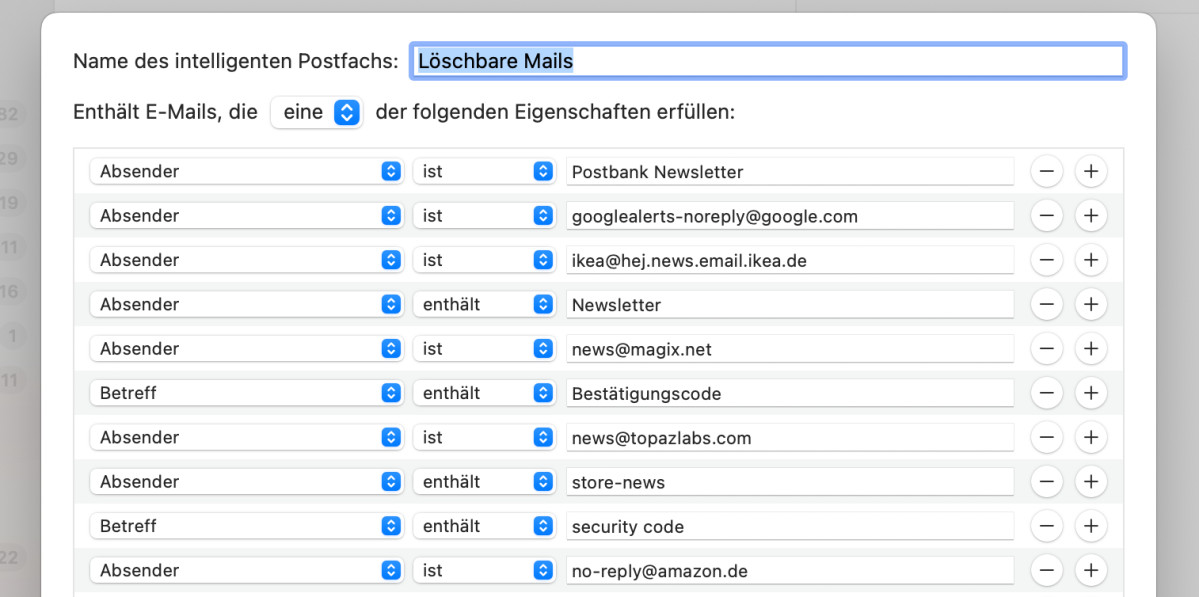
Task: Click plus button beside news@magix.net
Action: pyautogui.click(x=1091, y=349)
